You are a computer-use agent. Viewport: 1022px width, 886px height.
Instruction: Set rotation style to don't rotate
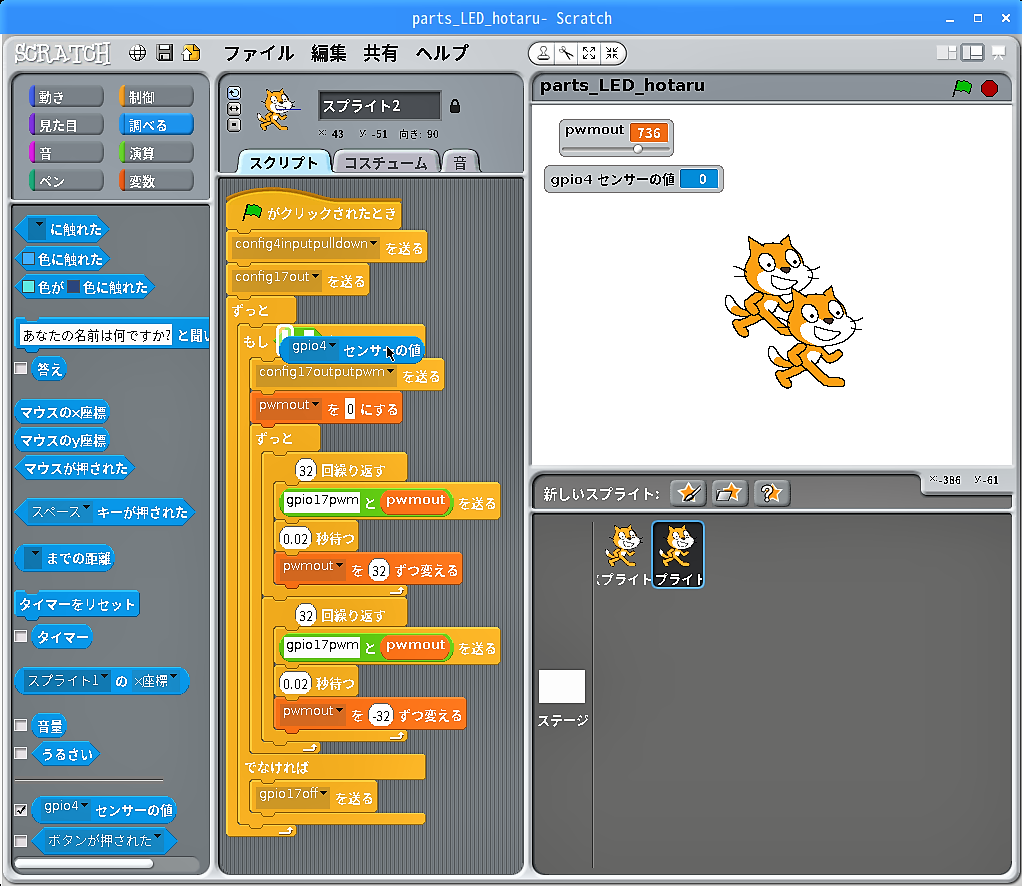point(234,125)
